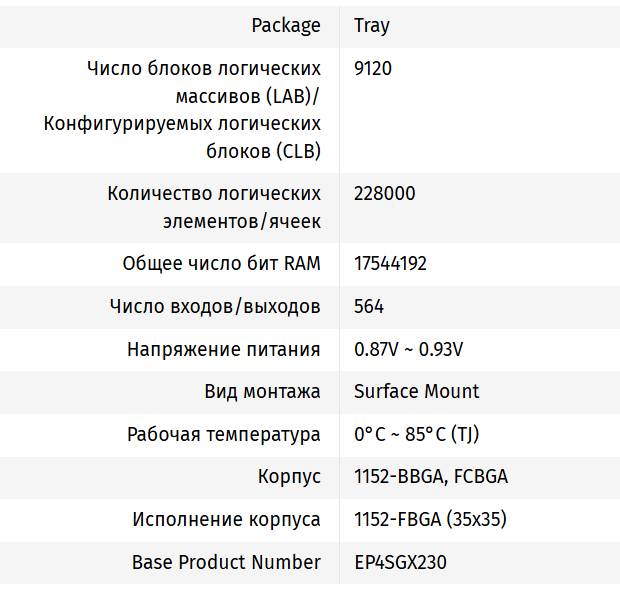Click the "Общее число бит RAM" label
The image size is (620, 593).
[x=221, y=264]
